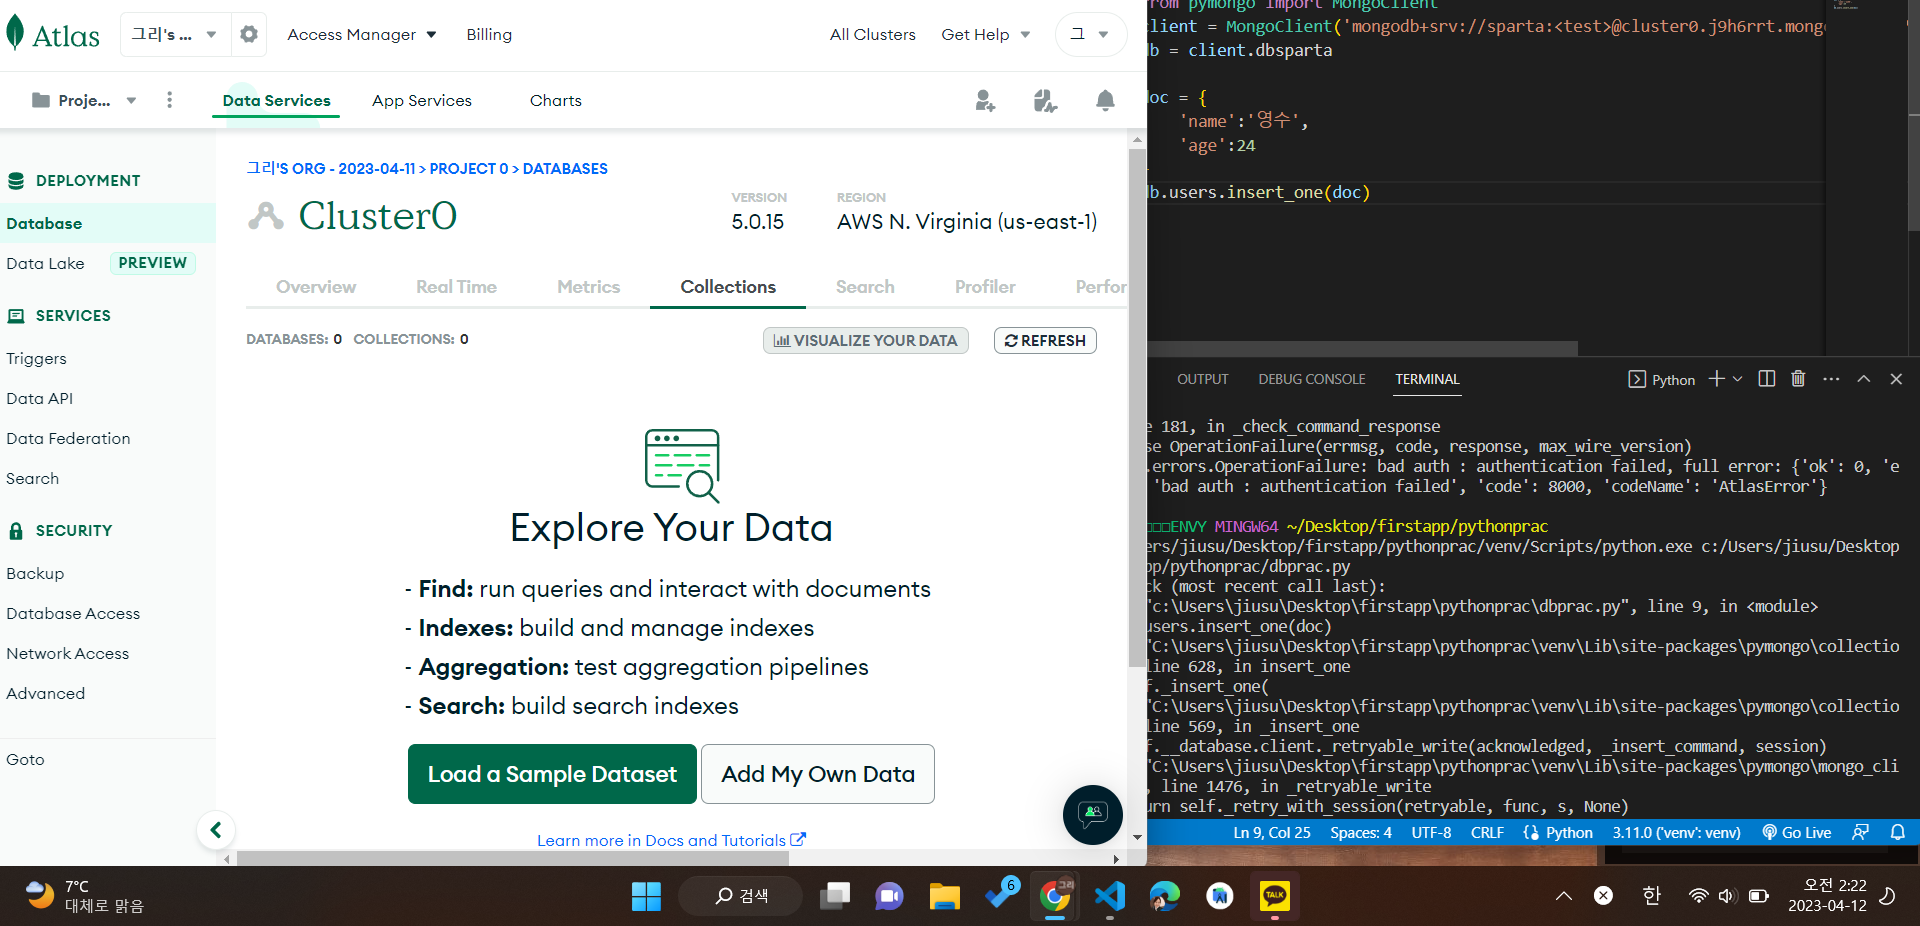This screenshot has height=926, width=1920.
Task: Open the project three-dot options menu
Action: (170, 100)
